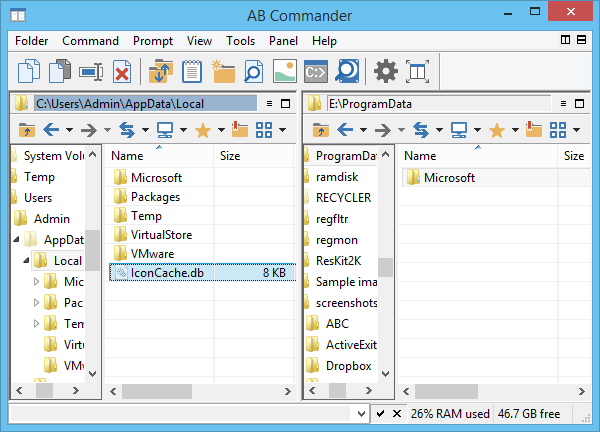The width and height of the screenshot is (600, 432).
Task: Click the right tree vertical scrollbar thumb
Action: pyautogui.click(x=385, y=267)
